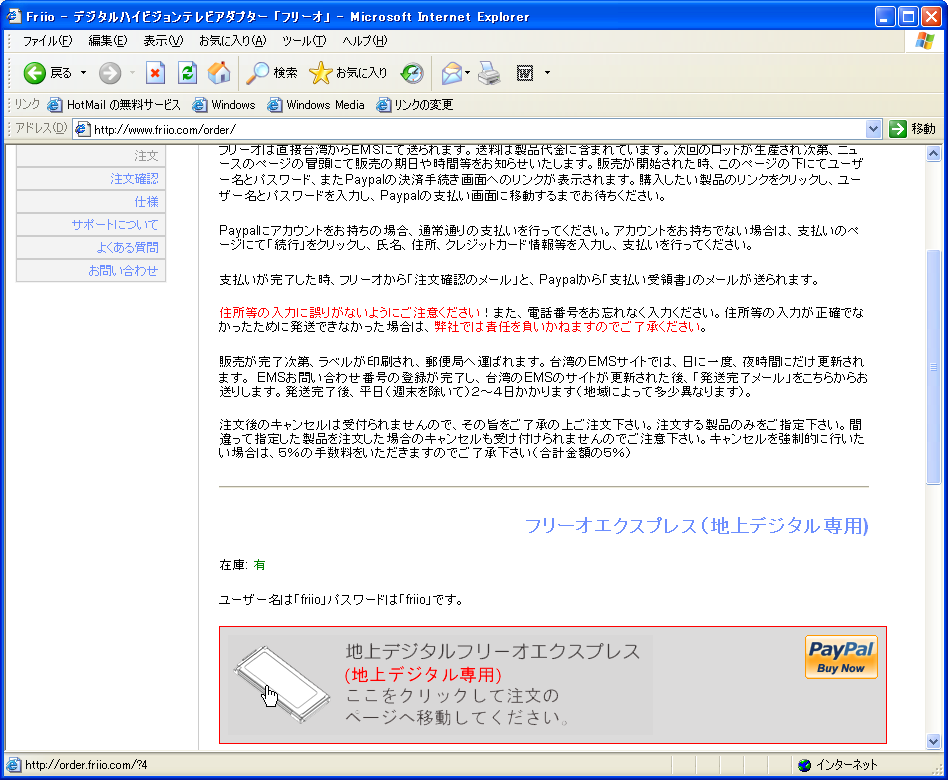The height and width of the screenshot is (780, 948).
Task: Click the page icon in address bar
Action: click(83, 129)
